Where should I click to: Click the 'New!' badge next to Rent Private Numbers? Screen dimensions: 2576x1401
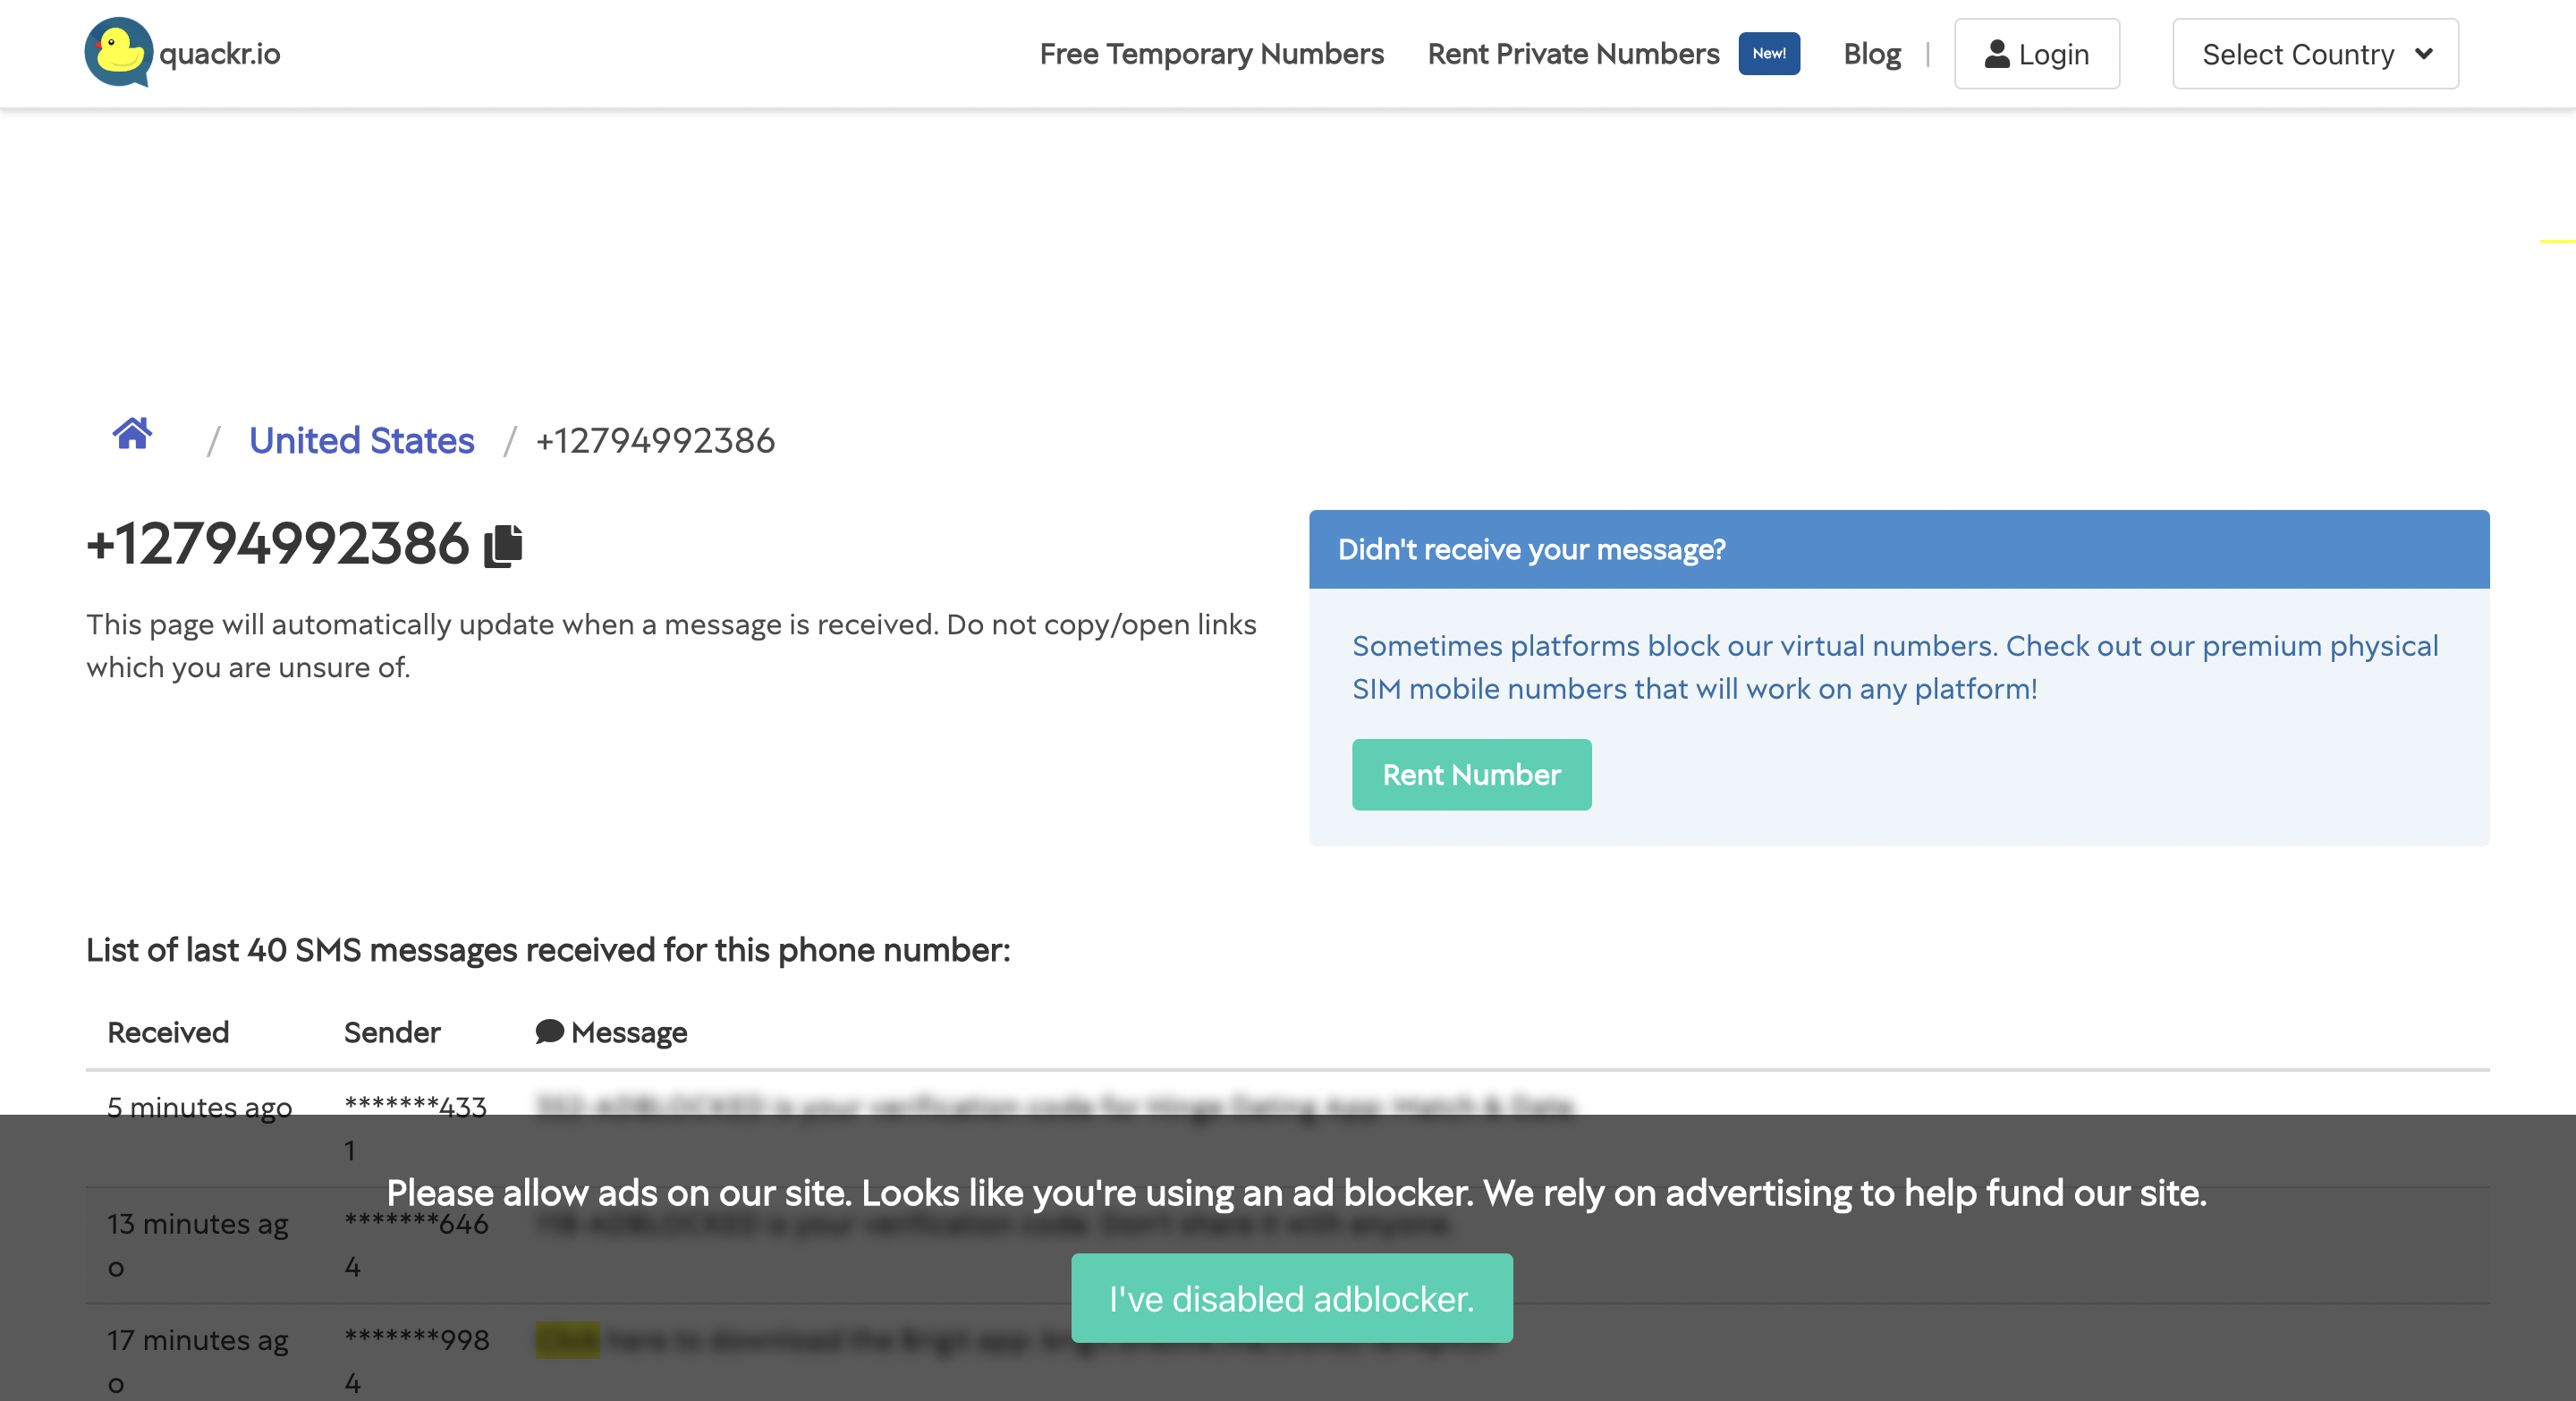(1768, 54)
